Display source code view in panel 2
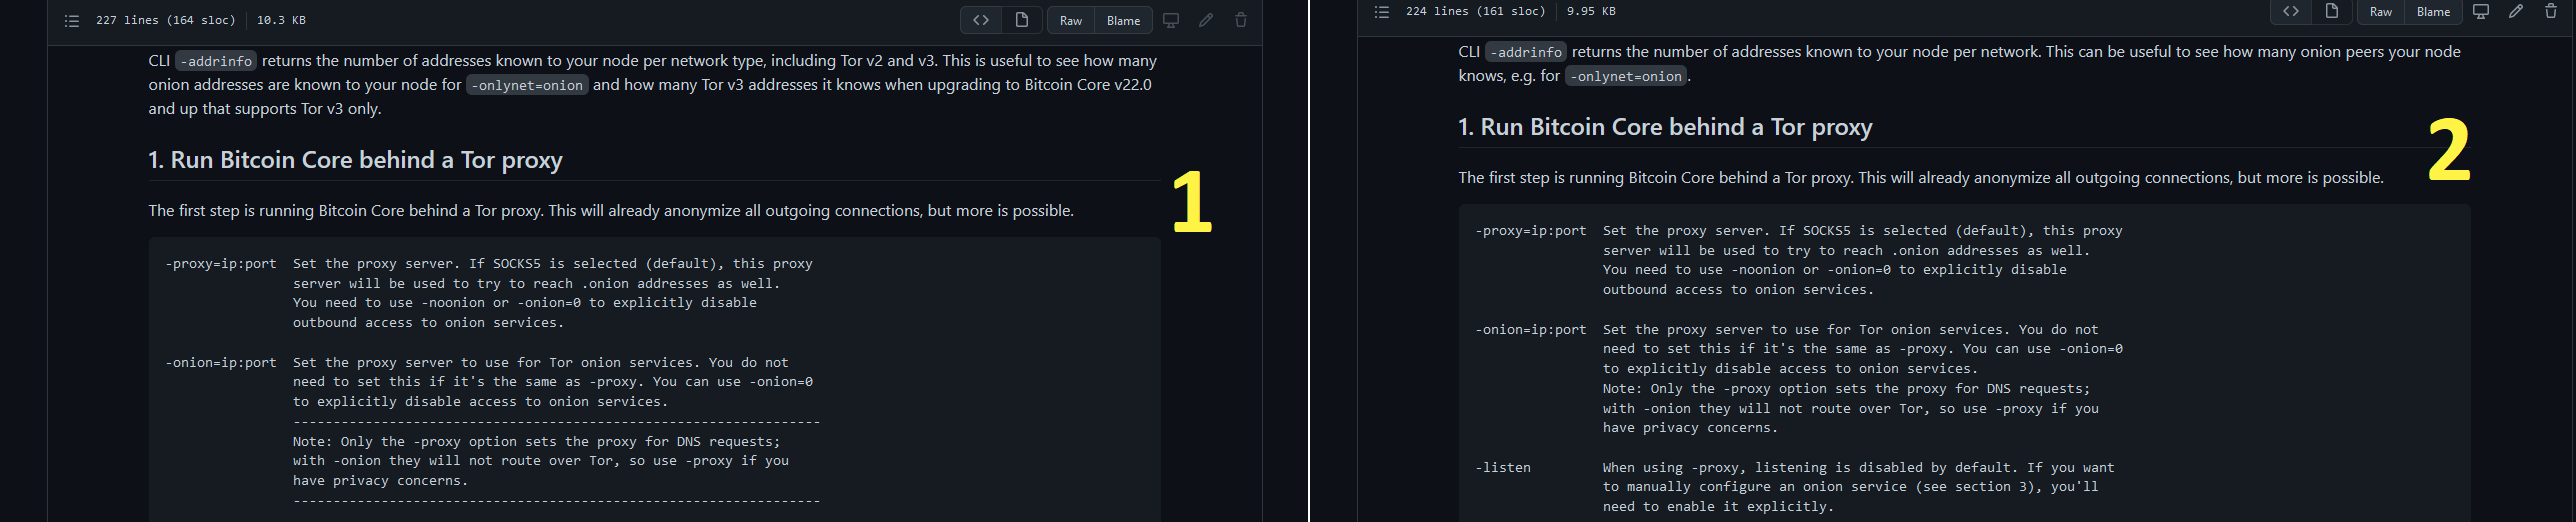 [2291, 11]
